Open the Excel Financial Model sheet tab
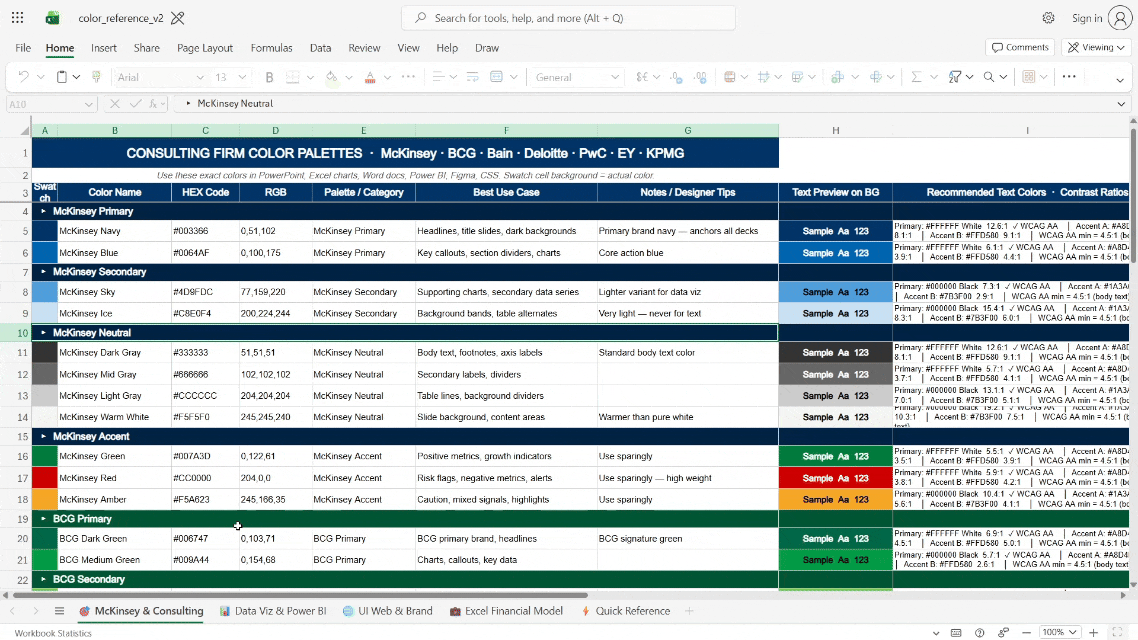The height and width of the screenshot is (640, 1138). tap(506, 611)
